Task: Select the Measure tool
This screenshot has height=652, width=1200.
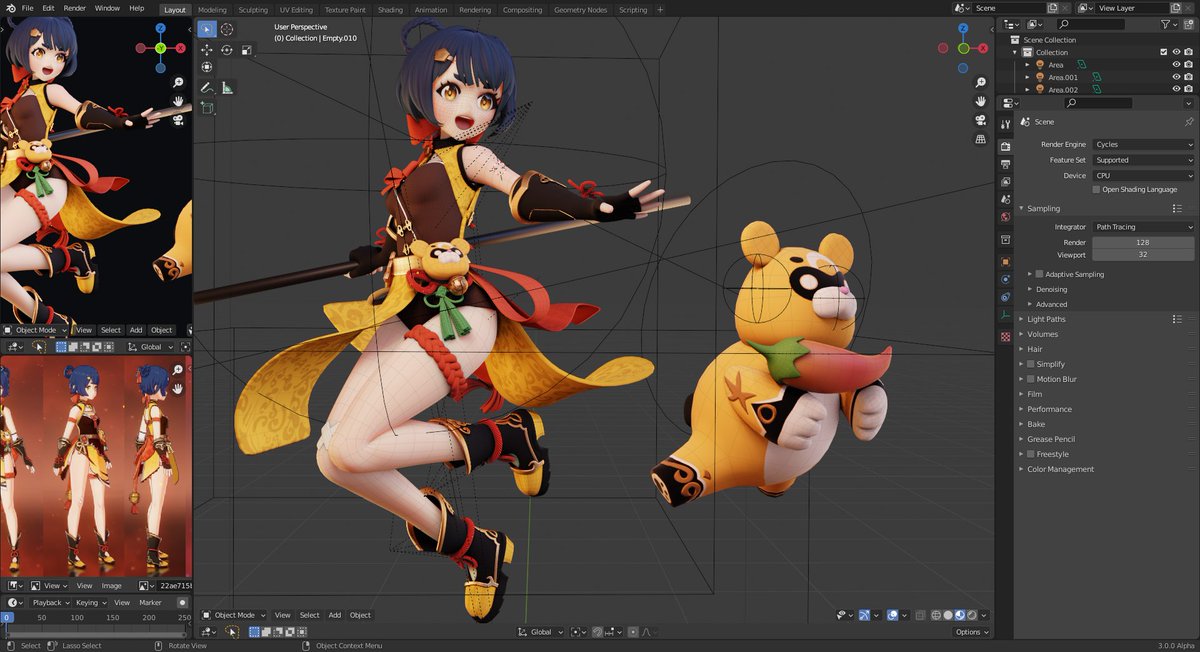Action: [227, 88]
